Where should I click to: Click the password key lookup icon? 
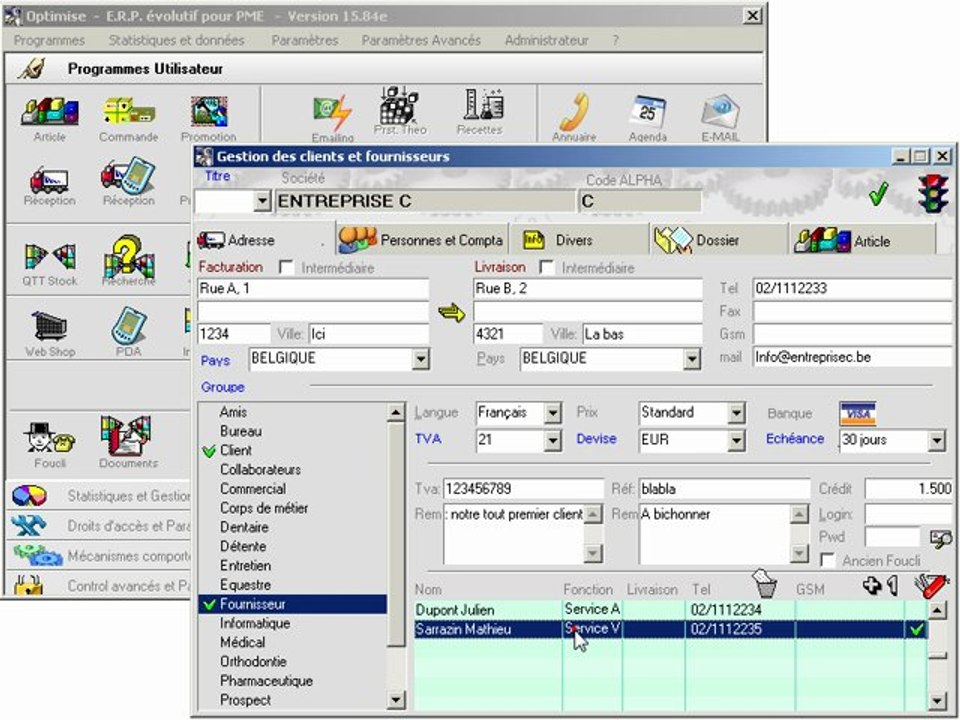pos(940,539)
